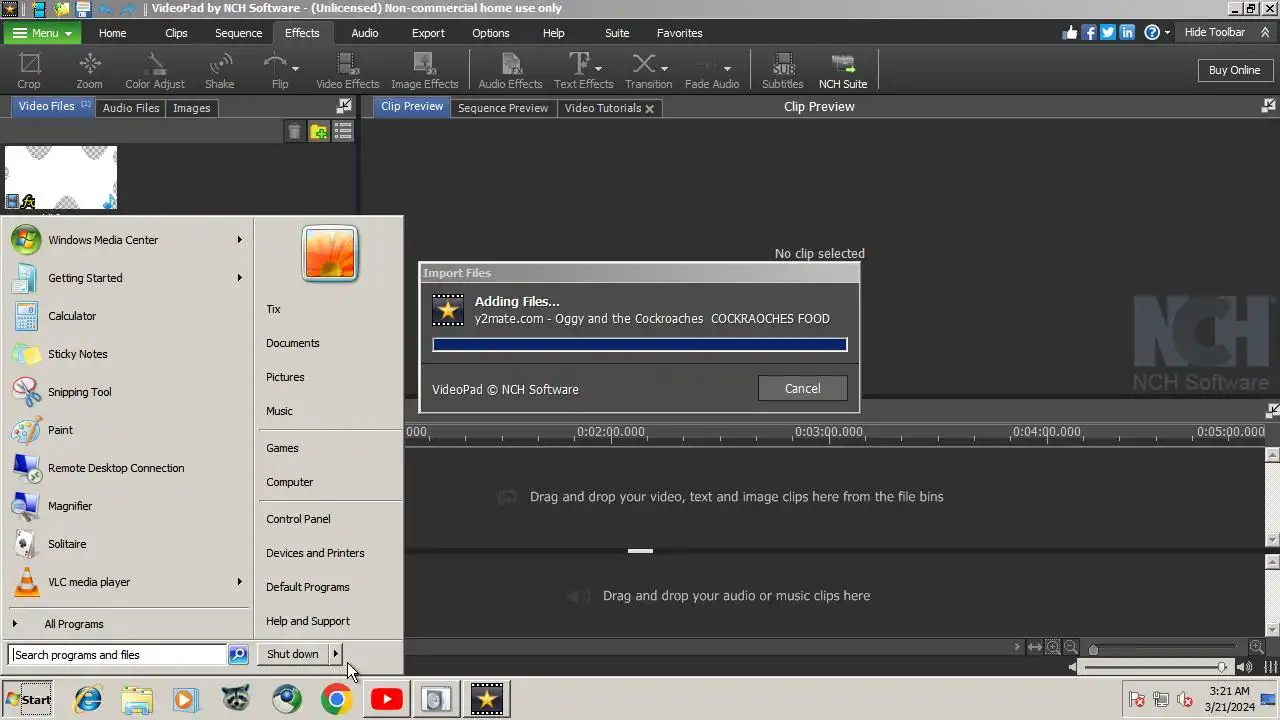
Task: Click the Flip effect icon
Action: 275,64
